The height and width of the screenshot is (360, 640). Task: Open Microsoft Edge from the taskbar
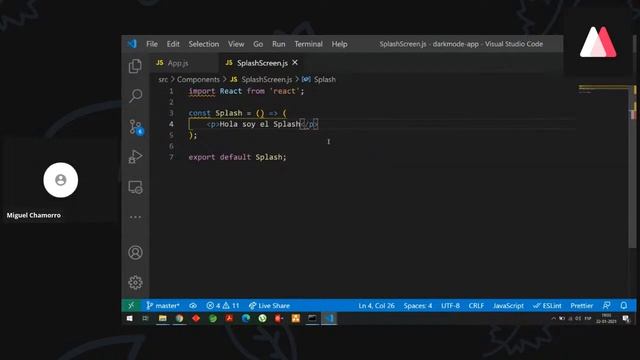(246, 318)
